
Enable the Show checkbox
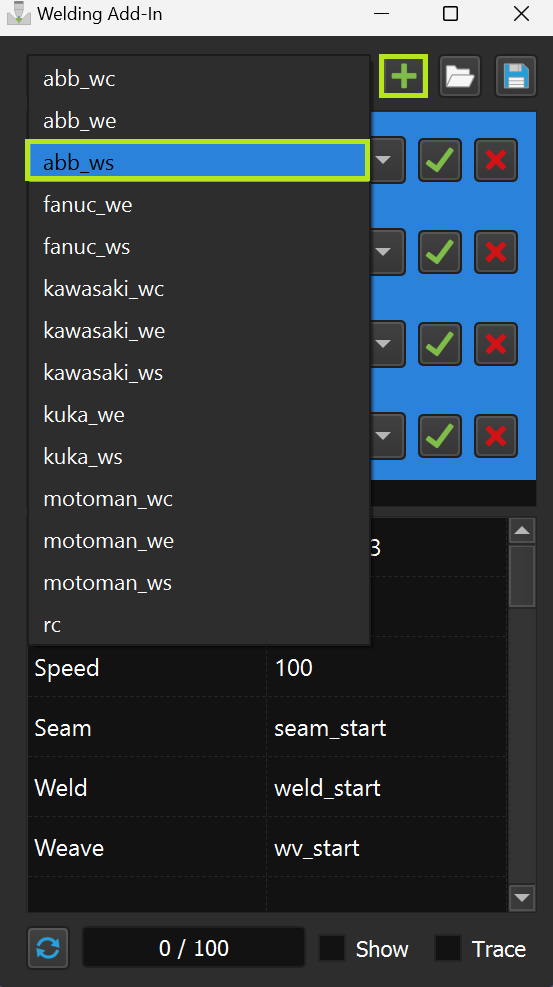coord(332,948)
